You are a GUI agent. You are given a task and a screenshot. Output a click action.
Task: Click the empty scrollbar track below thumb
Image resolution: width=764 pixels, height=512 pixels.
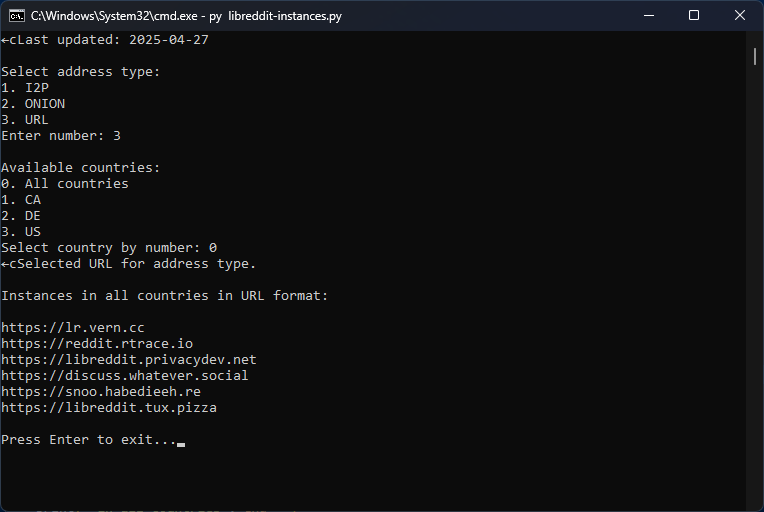tap(755, 300)
